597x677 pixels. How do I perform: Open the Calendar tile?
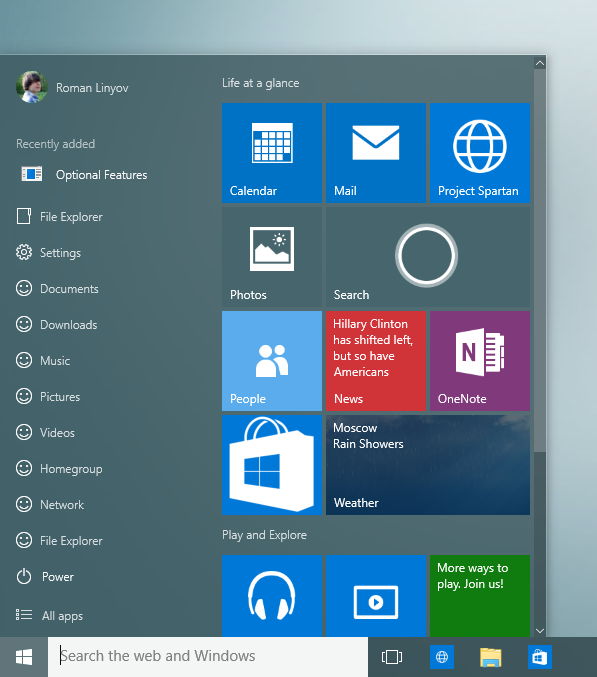pyautogui.click(x=272, y=153)
